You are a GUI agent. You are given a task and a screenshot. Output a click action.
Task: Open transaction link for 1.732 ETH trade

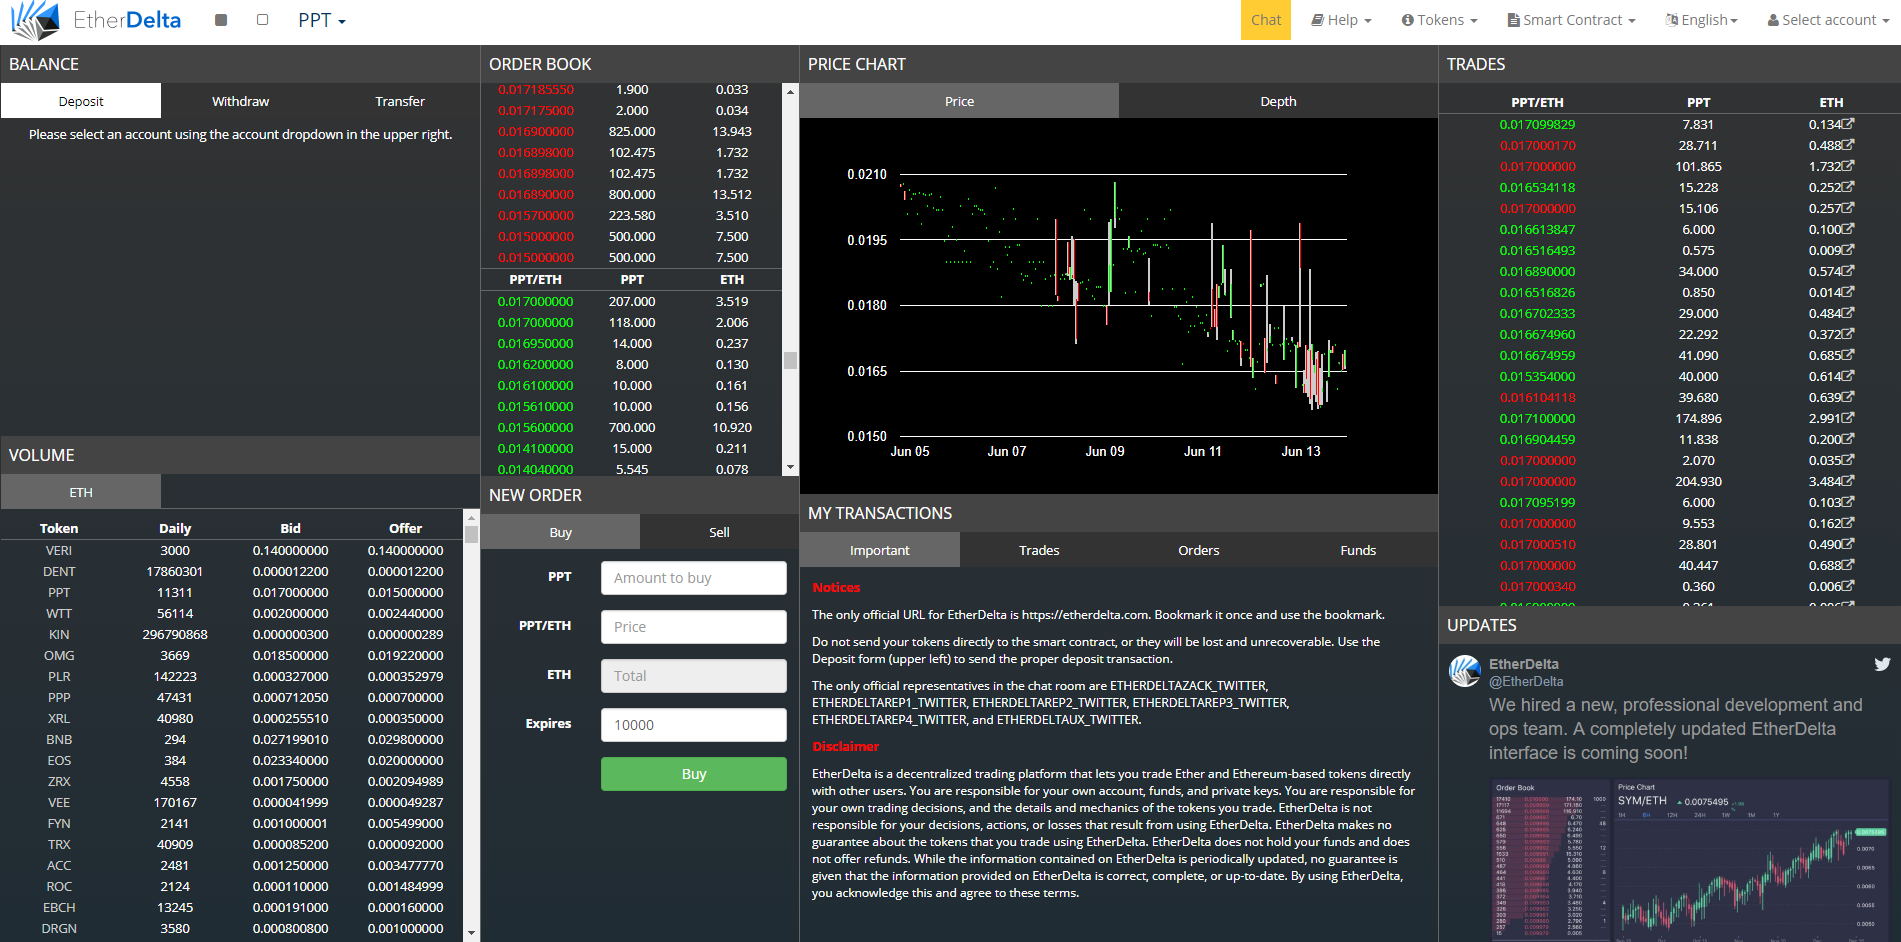(x=1848, y=166)
